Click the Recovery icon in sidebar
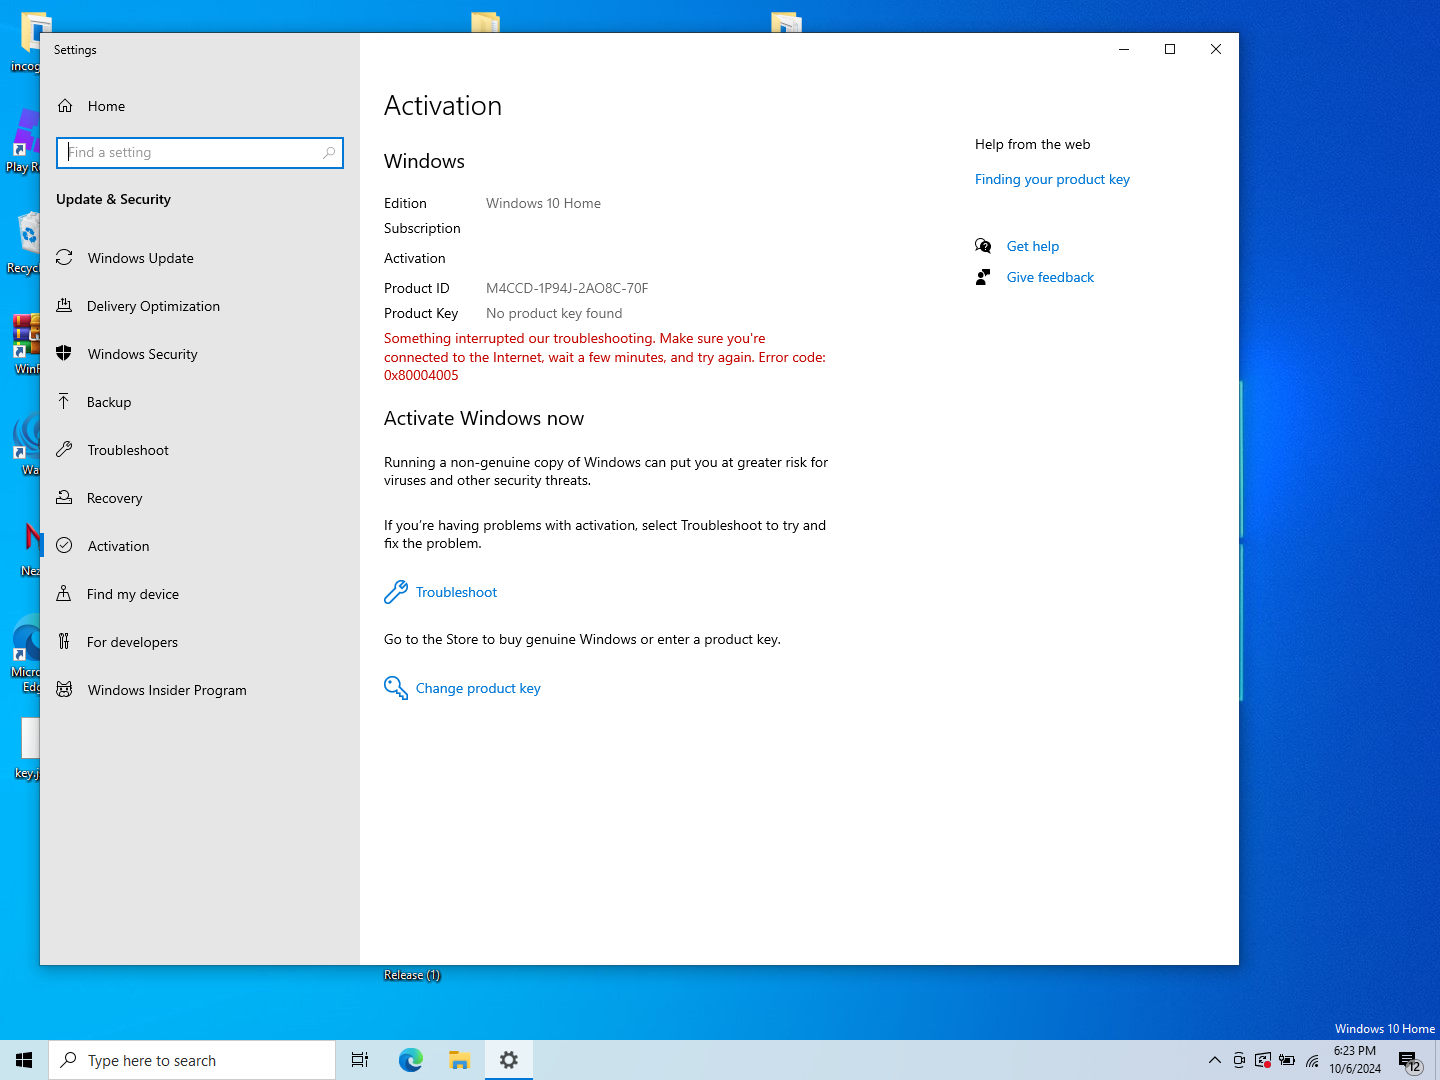Image resolution: width=1440 pixels, height=1080 pixels. pyautogui.click(x=64, y=498)
